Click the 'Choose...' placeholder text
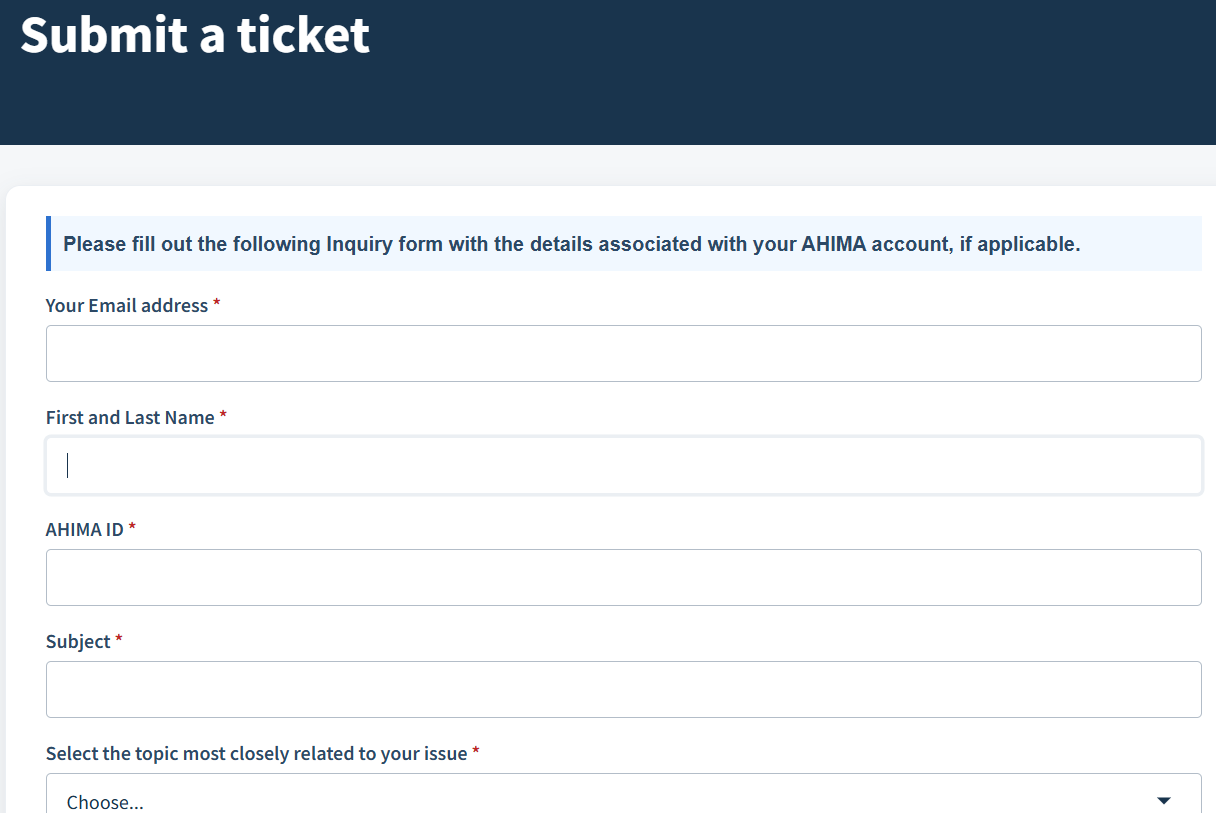 coord(105,802)
